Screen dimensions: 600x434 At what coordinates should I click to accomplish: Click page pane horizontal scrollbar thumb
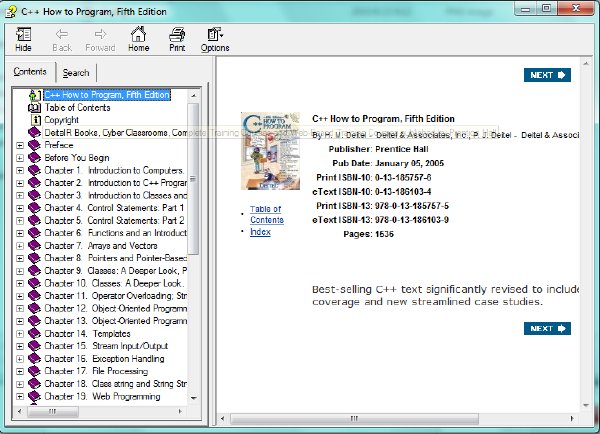click(x=354, y=418)
